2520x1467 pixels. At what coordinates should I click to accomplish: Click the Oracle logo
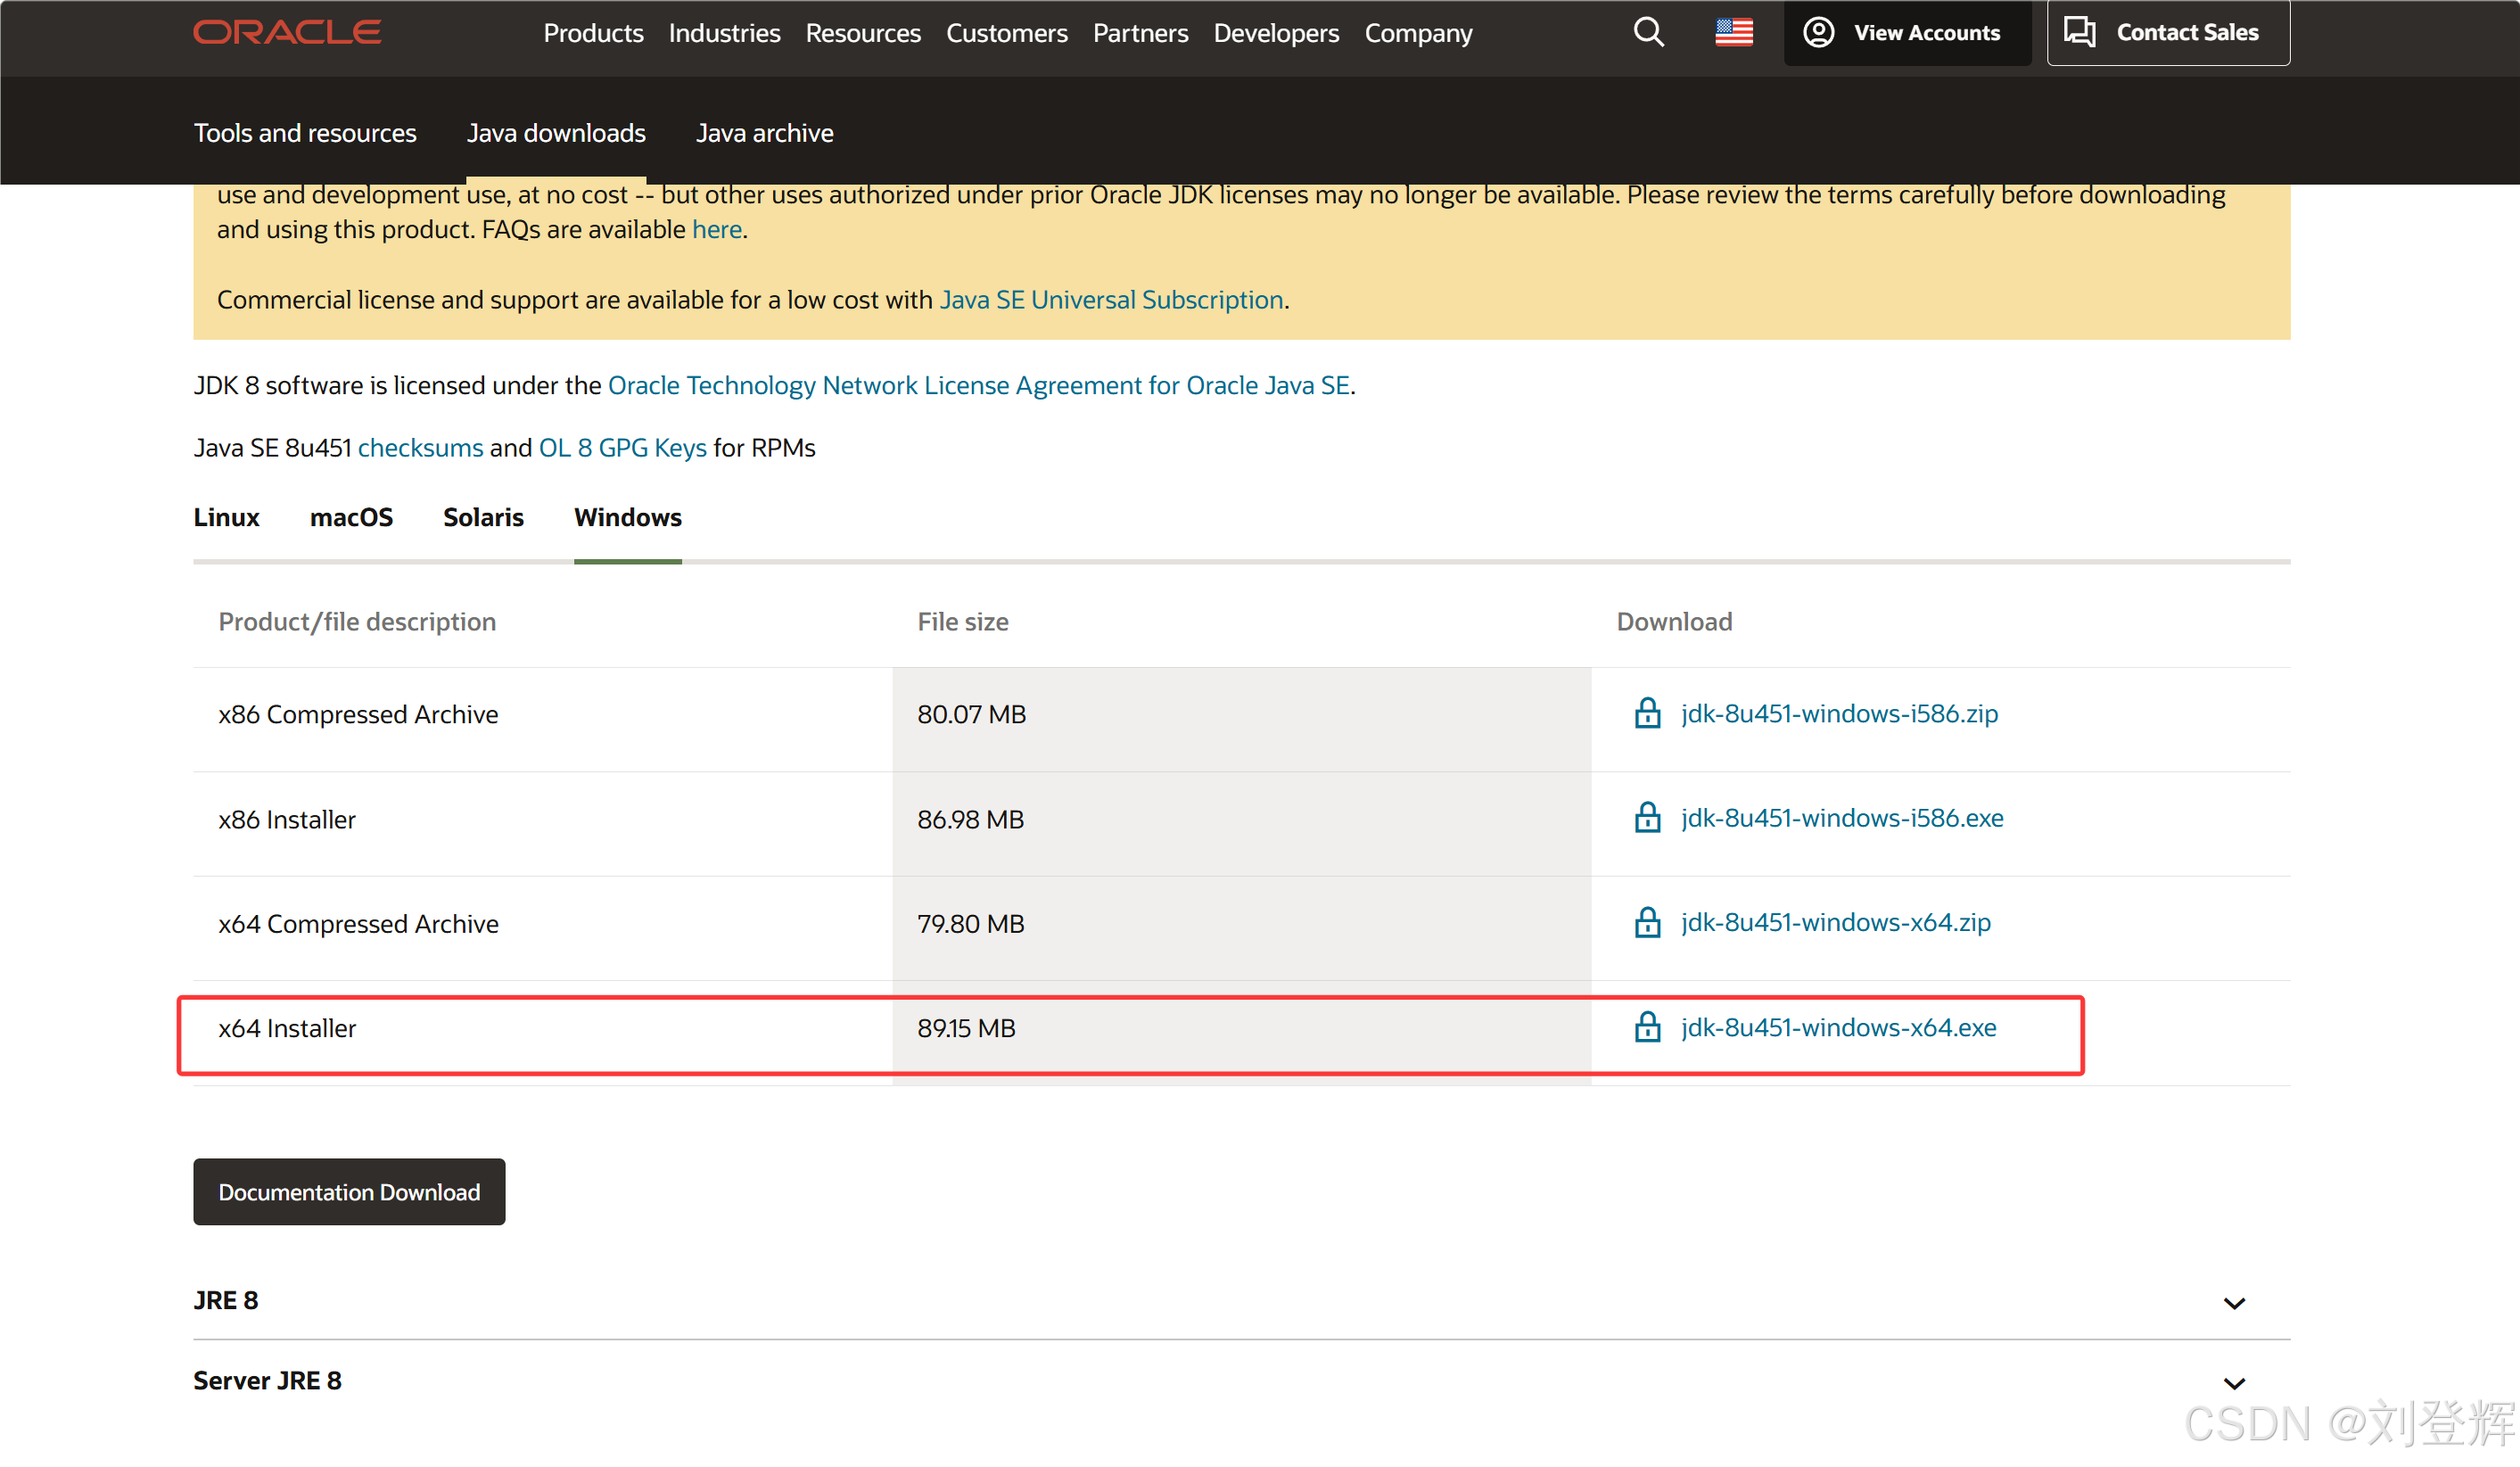pos(287,32)
